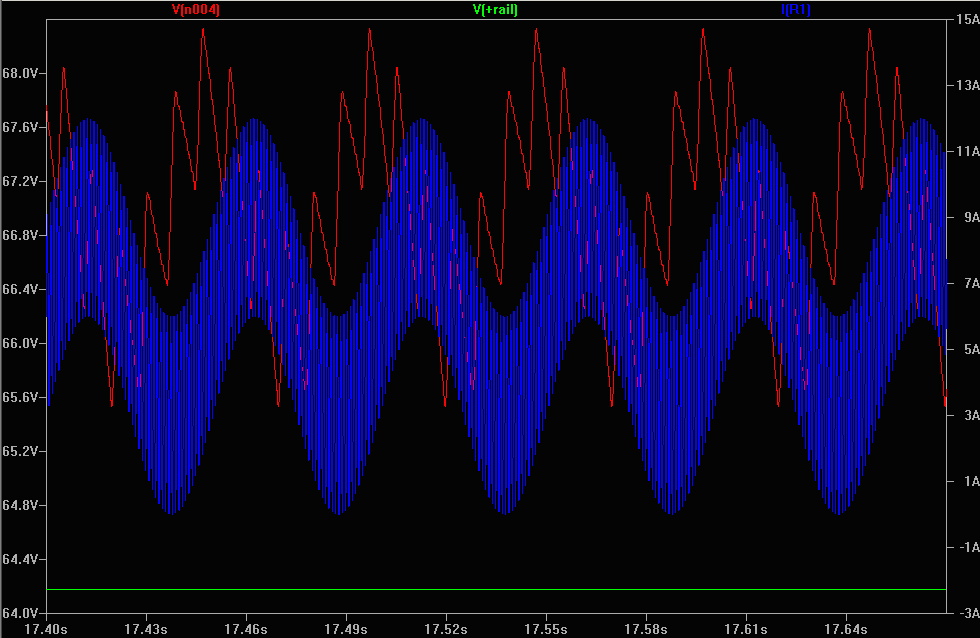Viewport: 980px width, 638px height.
Task: Click the 67.6V left axis label
Action: click(x=20, y=127)
